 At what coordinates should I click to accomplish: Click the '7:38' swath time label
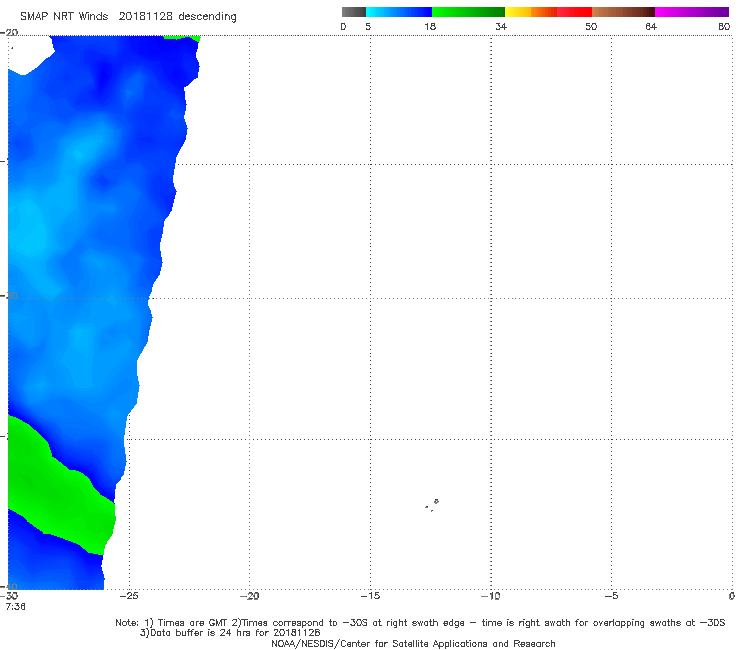[16, 607]
